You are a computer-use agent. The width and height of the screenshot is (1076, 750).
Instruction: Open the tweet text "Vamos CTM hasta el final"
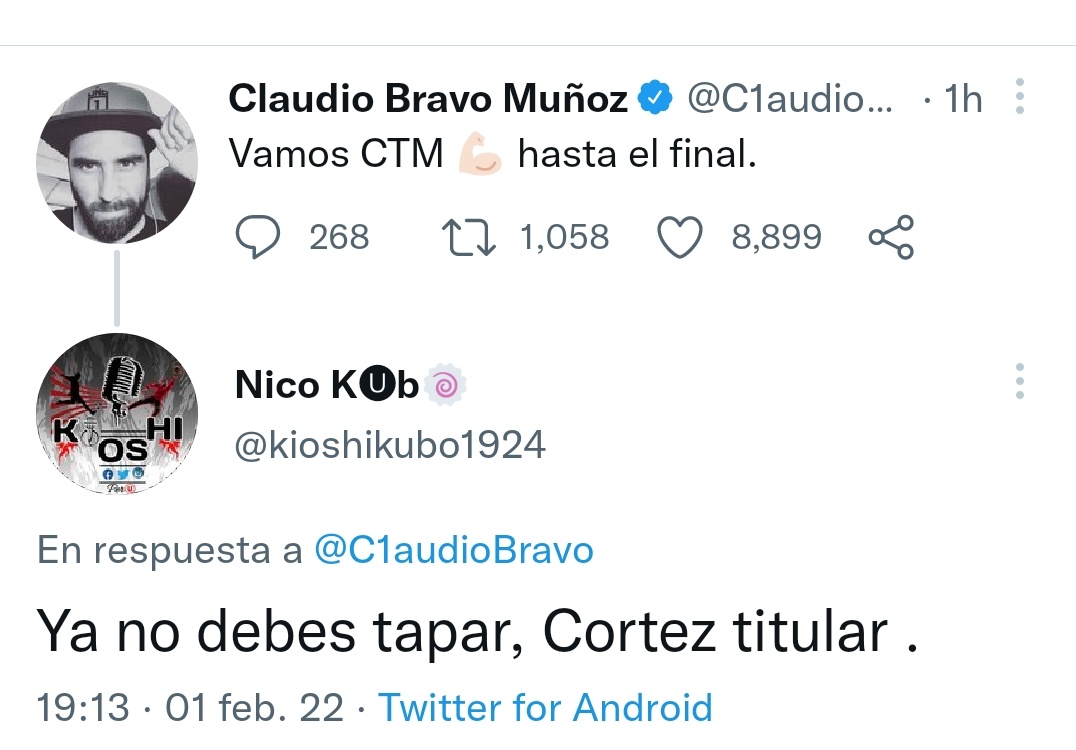click(x=492, y=155)
